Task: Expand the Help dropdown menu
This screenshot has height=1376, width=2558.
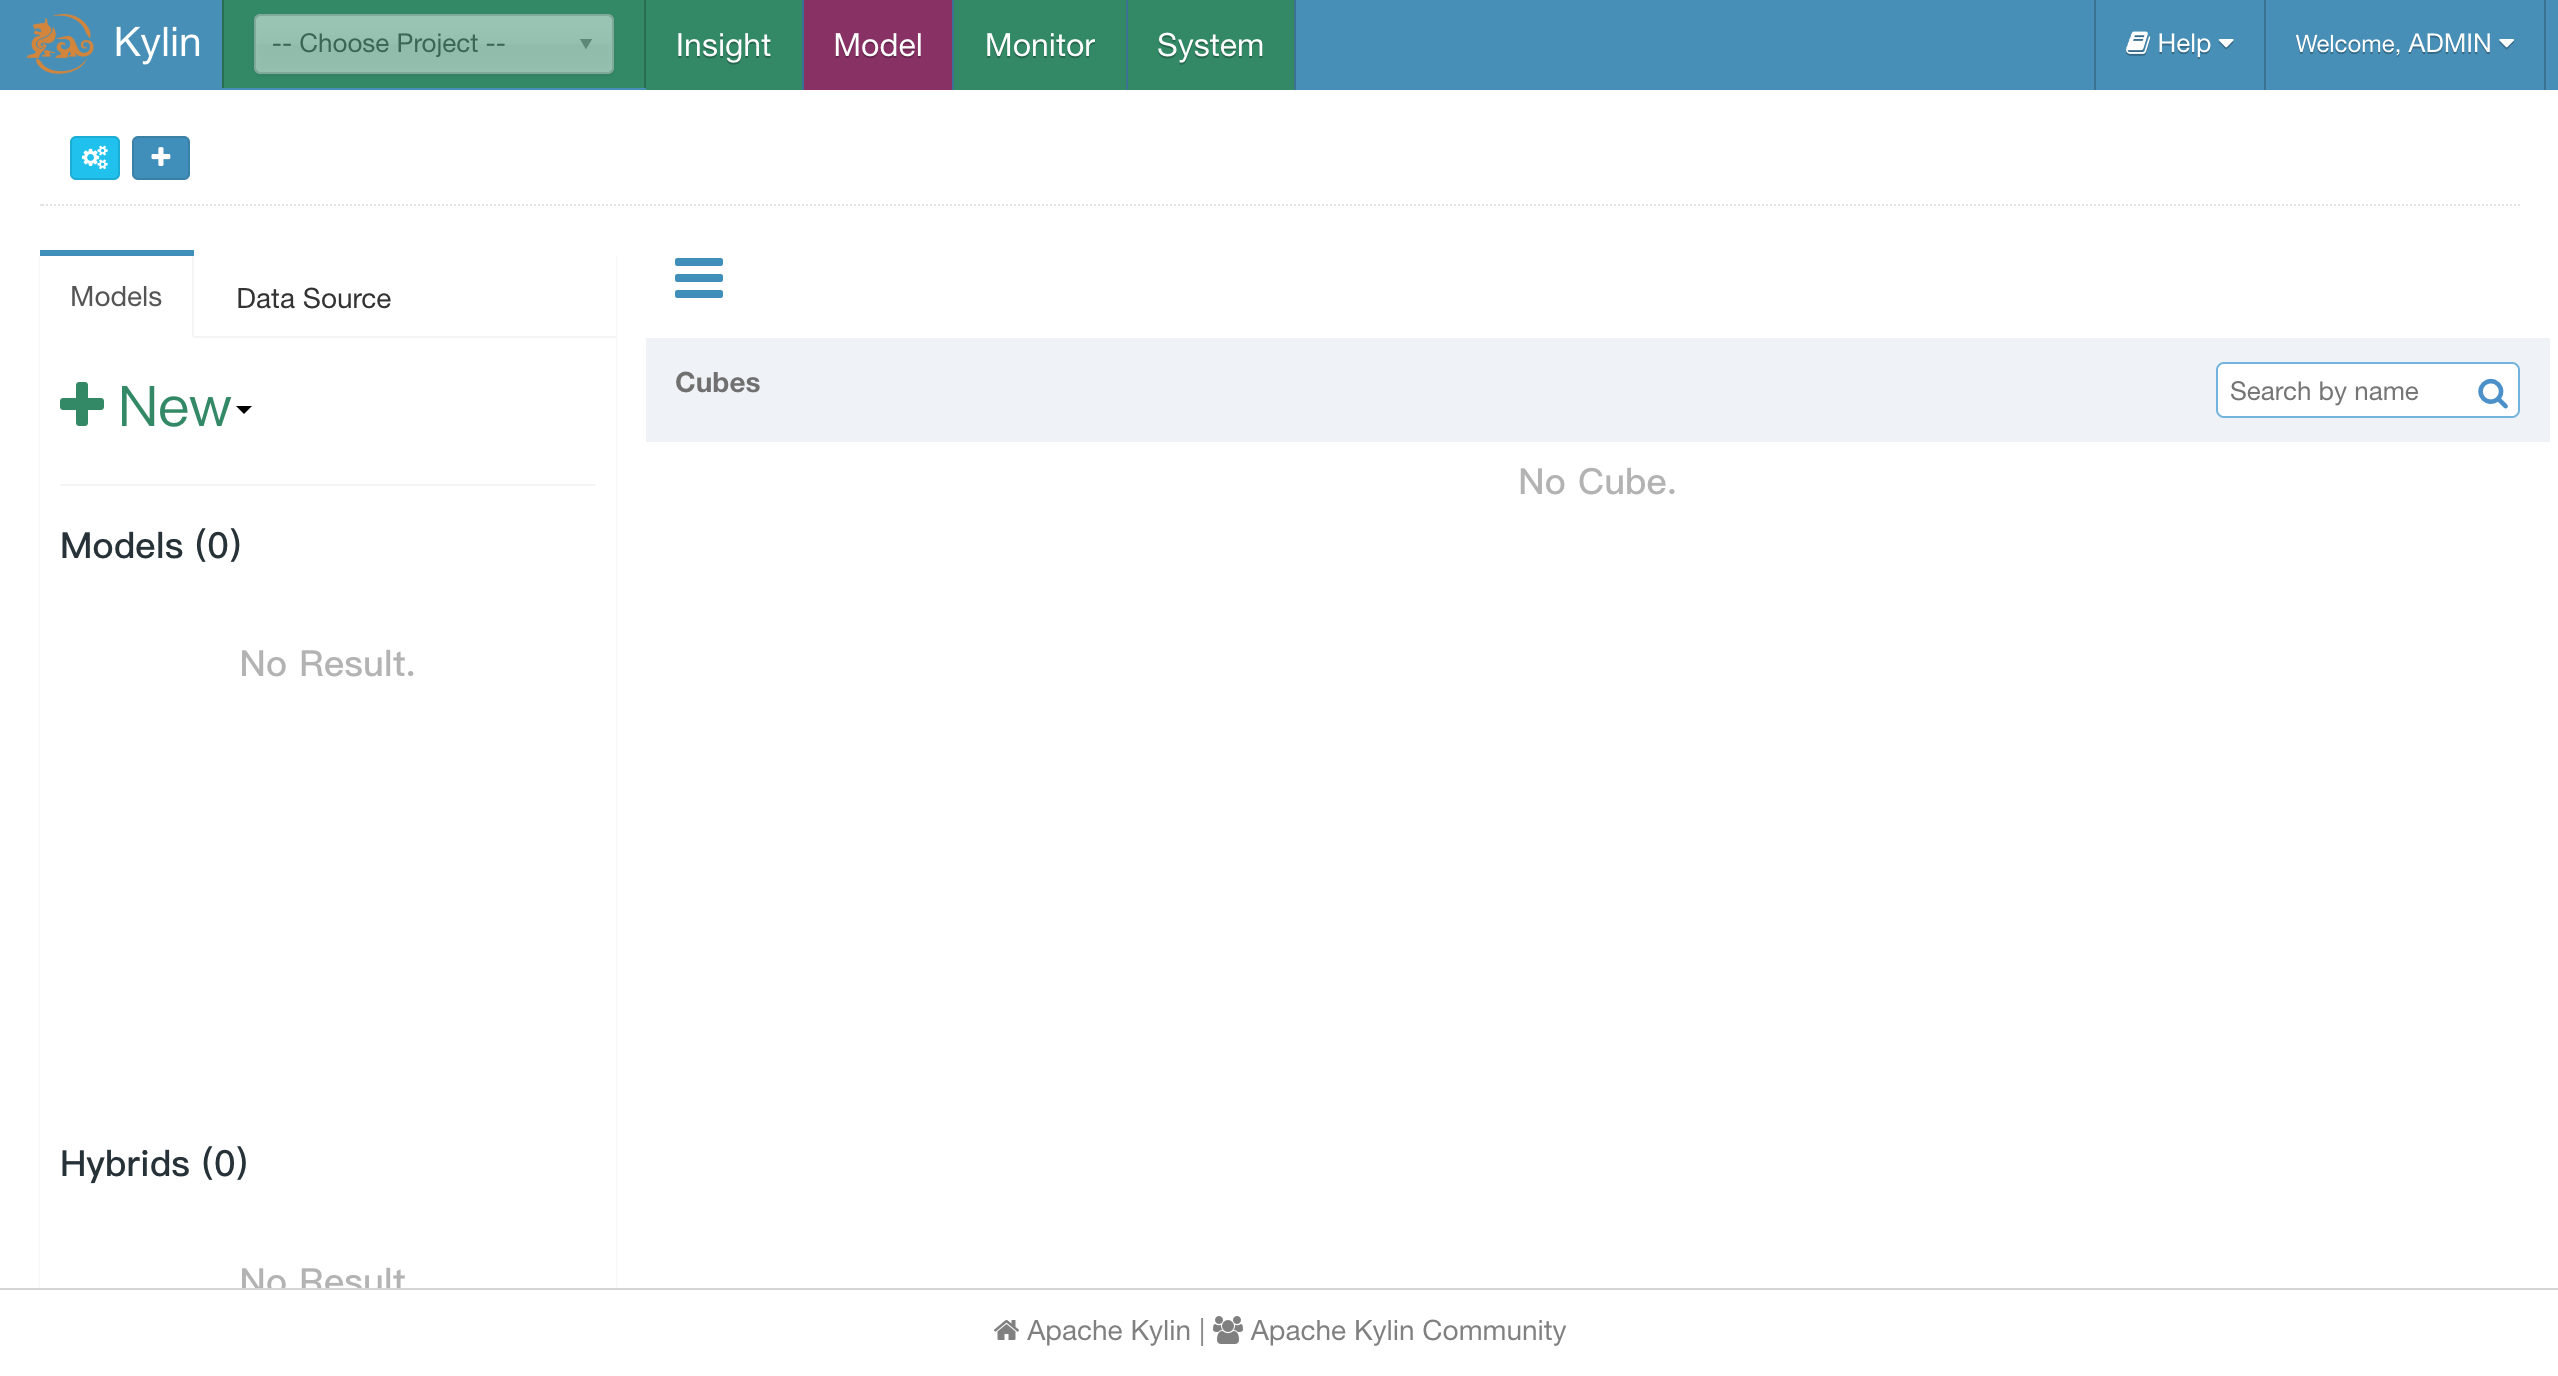Action: [2179, 44]
